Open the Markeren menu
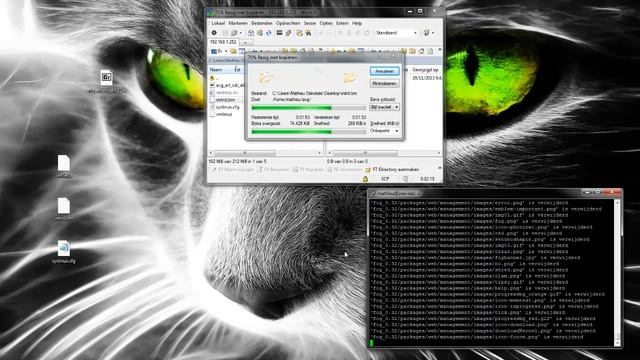640x360 pixels. tap(238, 23)
